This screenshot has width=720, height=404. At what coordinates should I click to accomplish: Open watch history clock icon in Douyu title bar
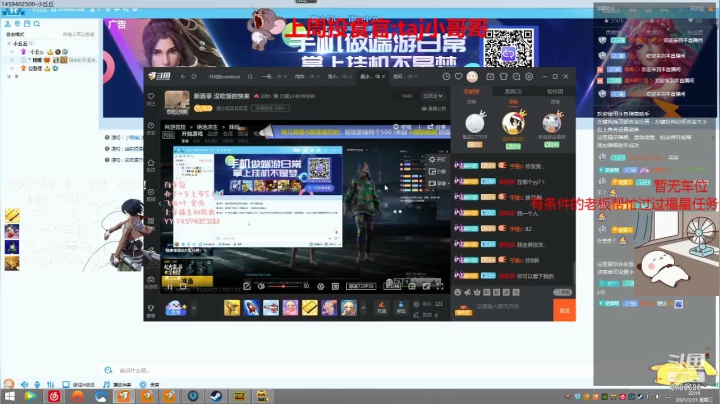[x=446, y=77]
